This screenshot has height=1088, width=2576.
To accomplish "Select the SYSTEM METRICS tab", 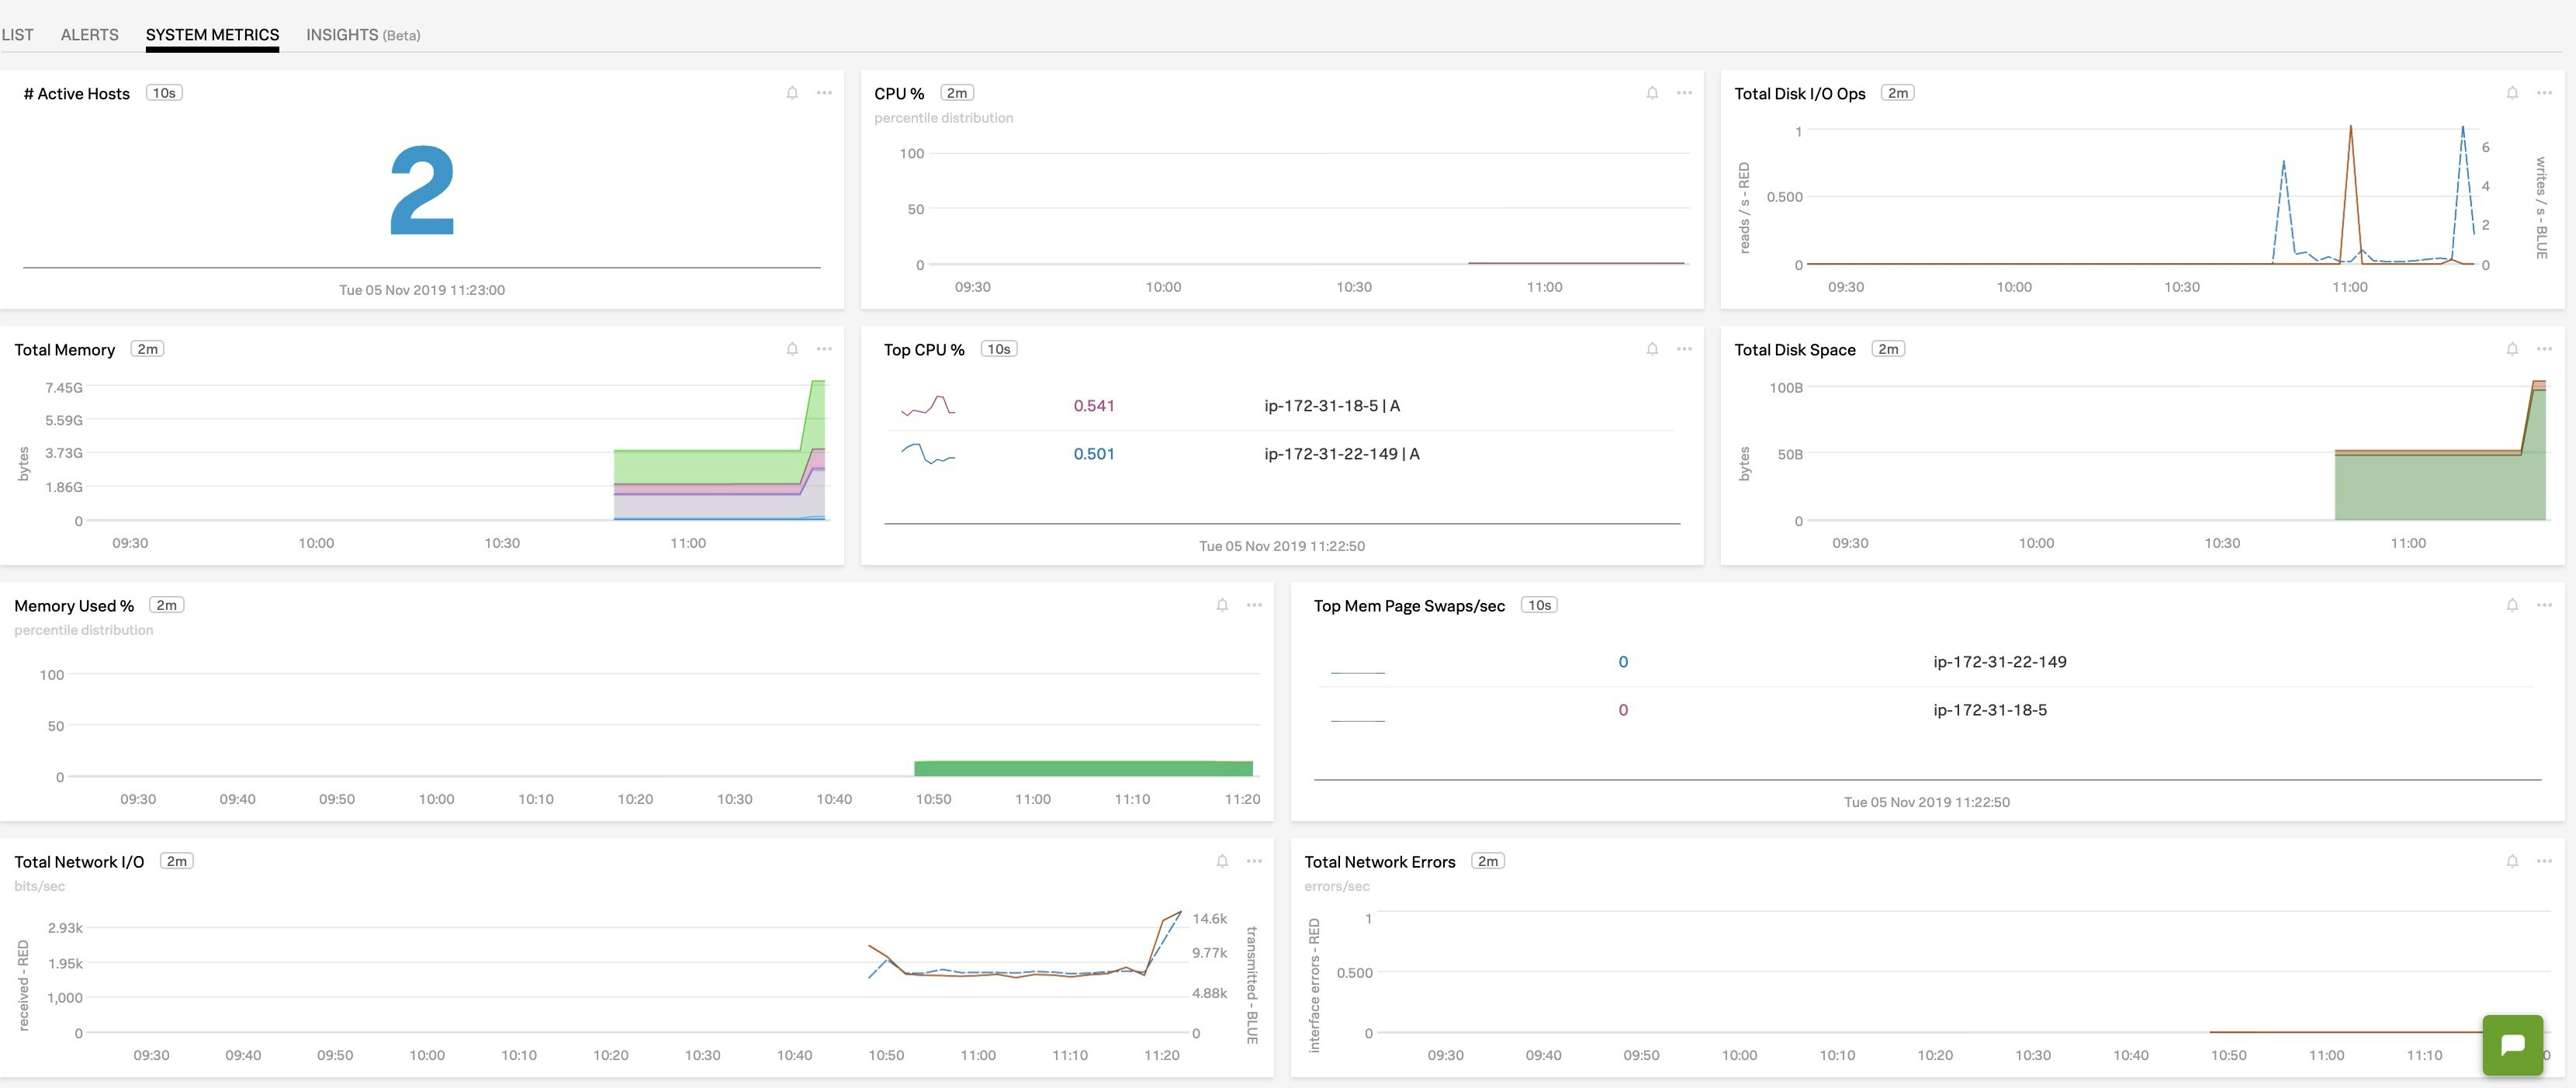I will point(212,34).
